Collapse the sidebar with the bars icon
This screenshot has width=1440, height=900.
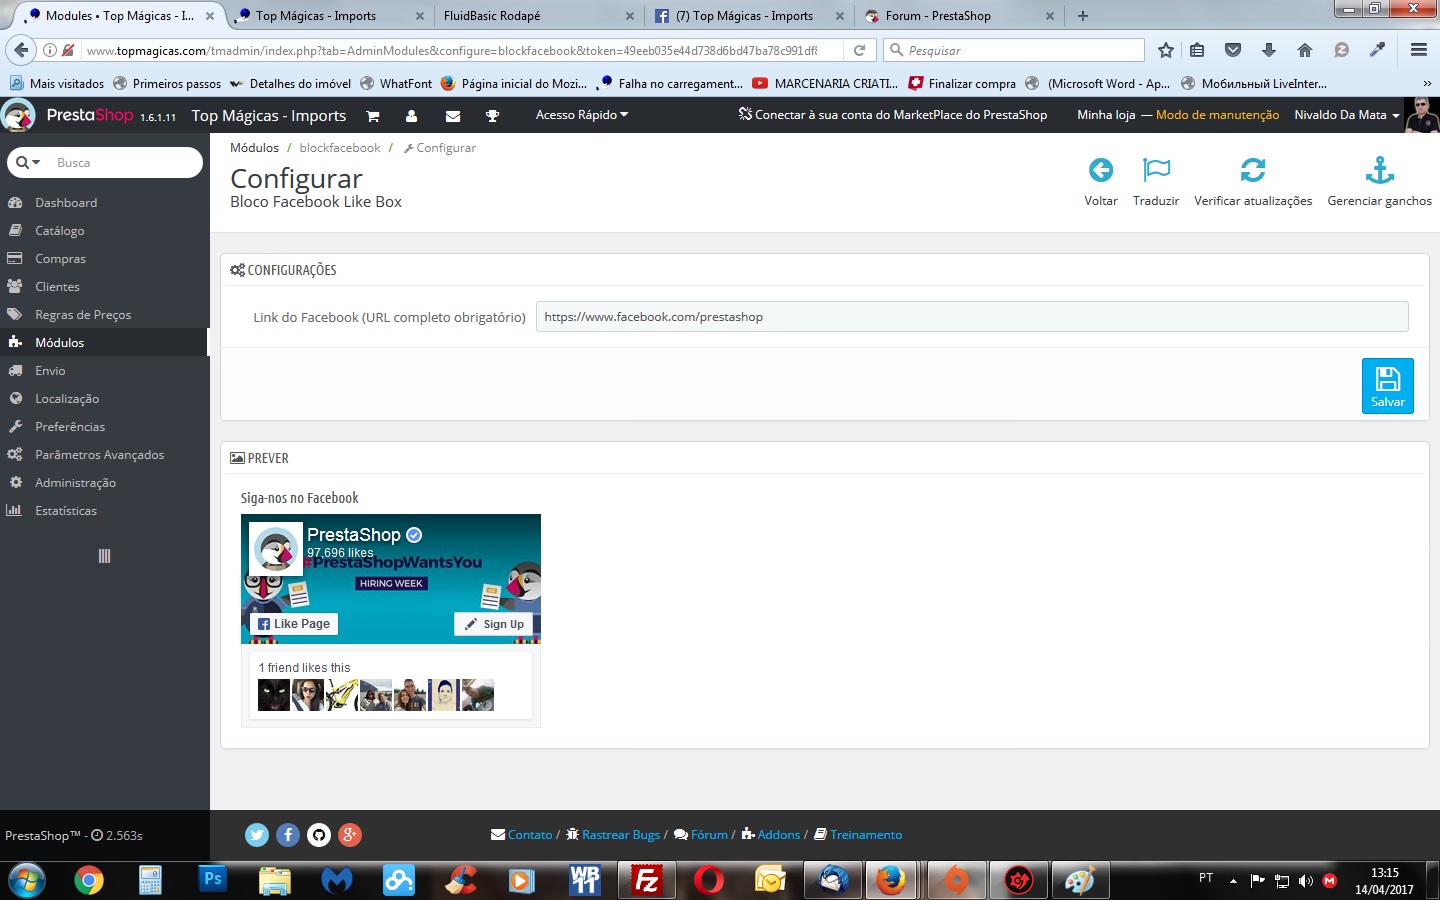coord(104,556)
